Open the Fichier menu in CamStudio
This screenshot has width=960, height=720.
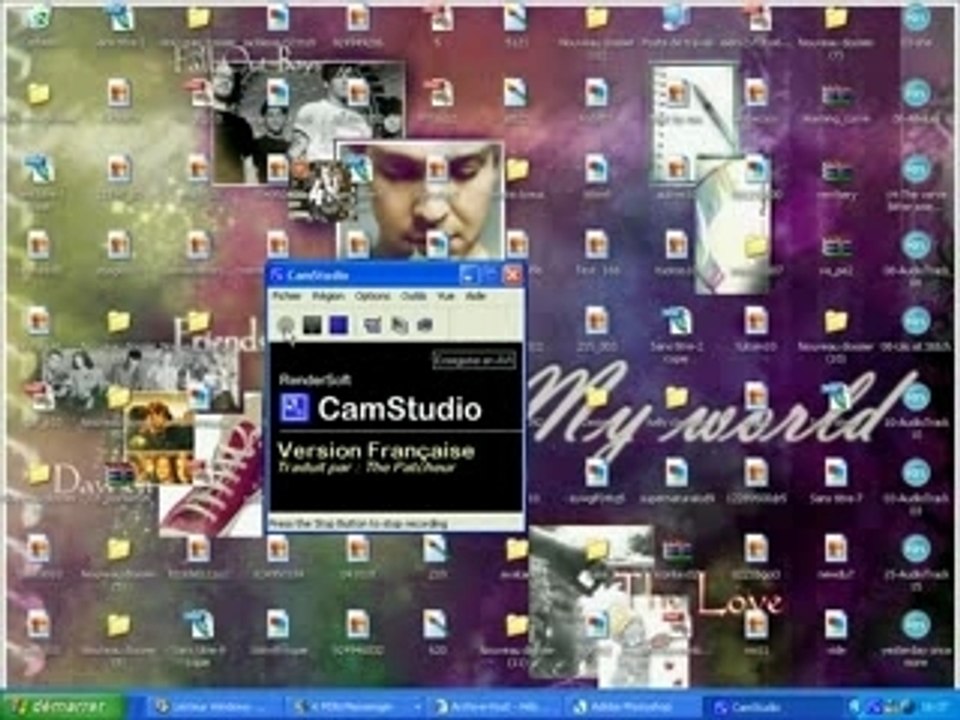pyautogui.click(x=287, y=296)
